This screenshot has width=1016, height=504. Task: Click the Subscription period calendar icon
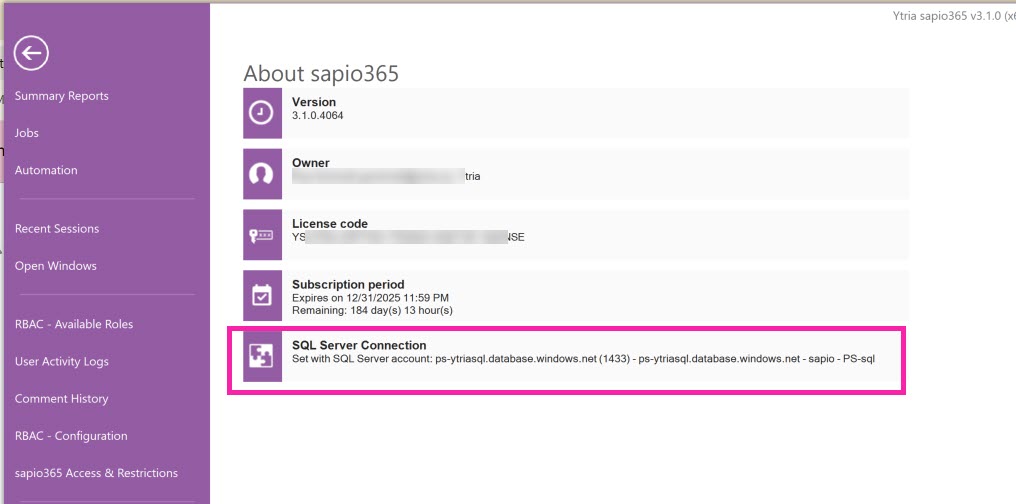point(261,296)
